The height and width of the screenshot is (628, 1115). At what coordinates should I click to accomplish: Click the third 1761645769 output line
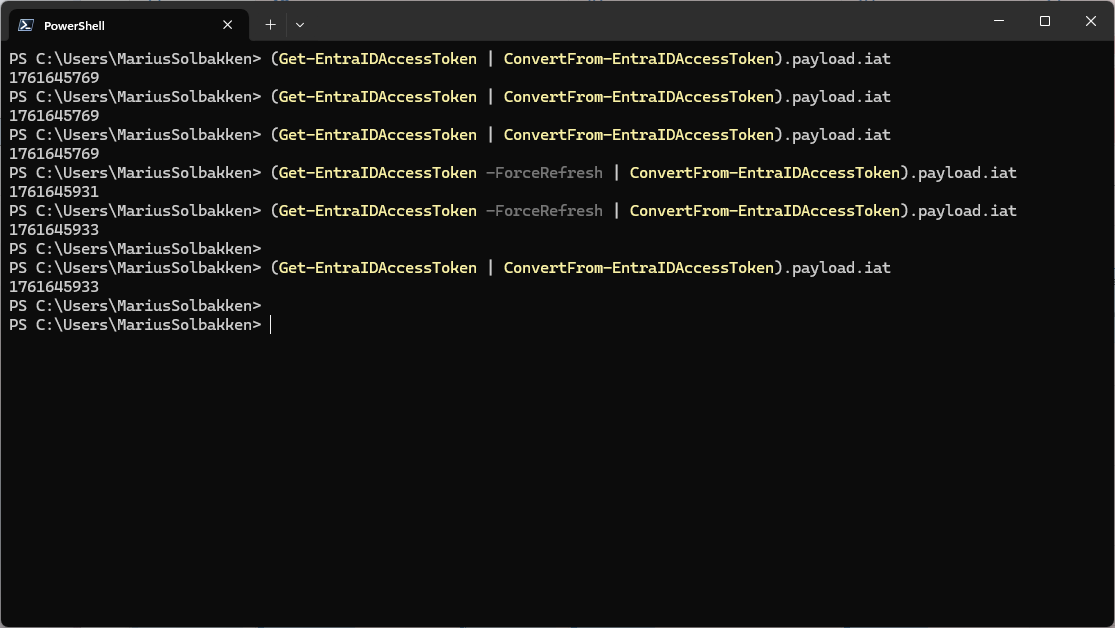click(54, 154)
